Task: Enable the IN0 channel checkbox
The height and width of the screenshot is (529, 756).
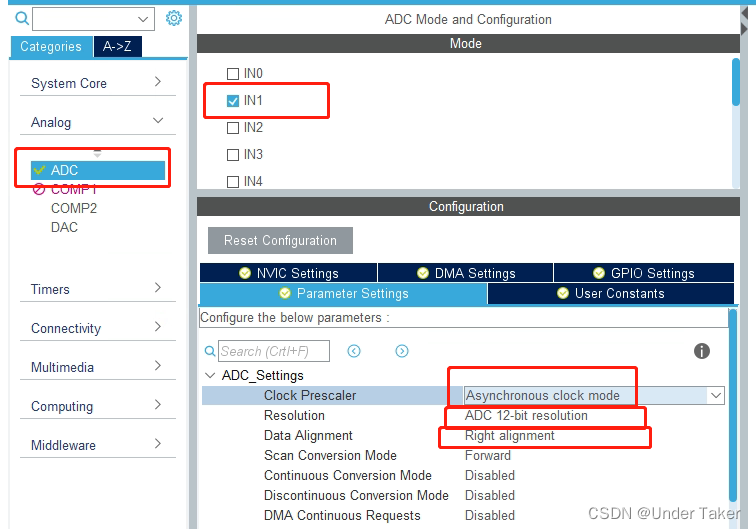Action: [233, 74]
